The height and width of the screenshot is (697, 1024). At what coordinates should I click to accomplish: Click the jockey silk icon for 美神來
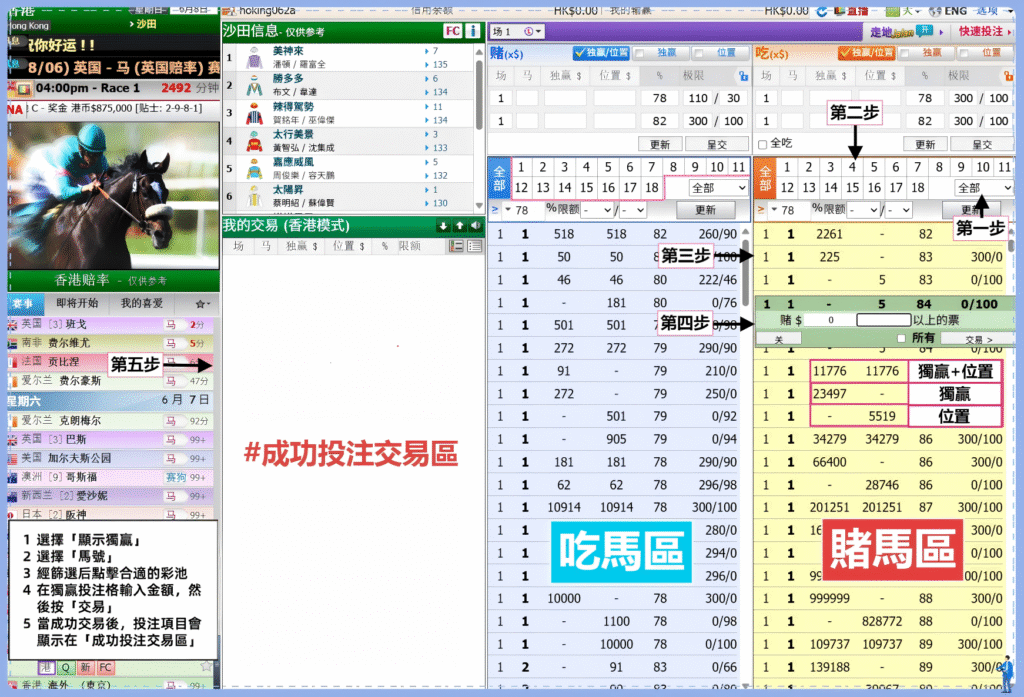point(254,58)
